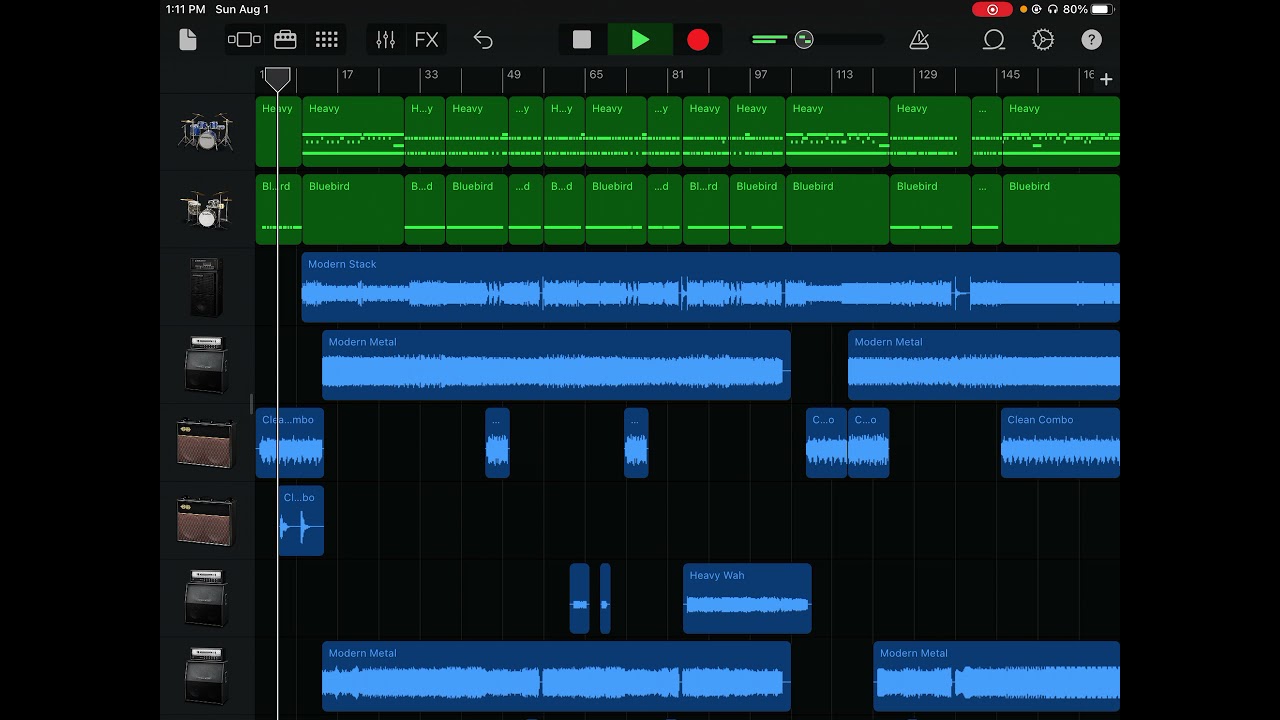Select the Heavy drum kit track icon
1280x720 pixels.
click(206, 131)
